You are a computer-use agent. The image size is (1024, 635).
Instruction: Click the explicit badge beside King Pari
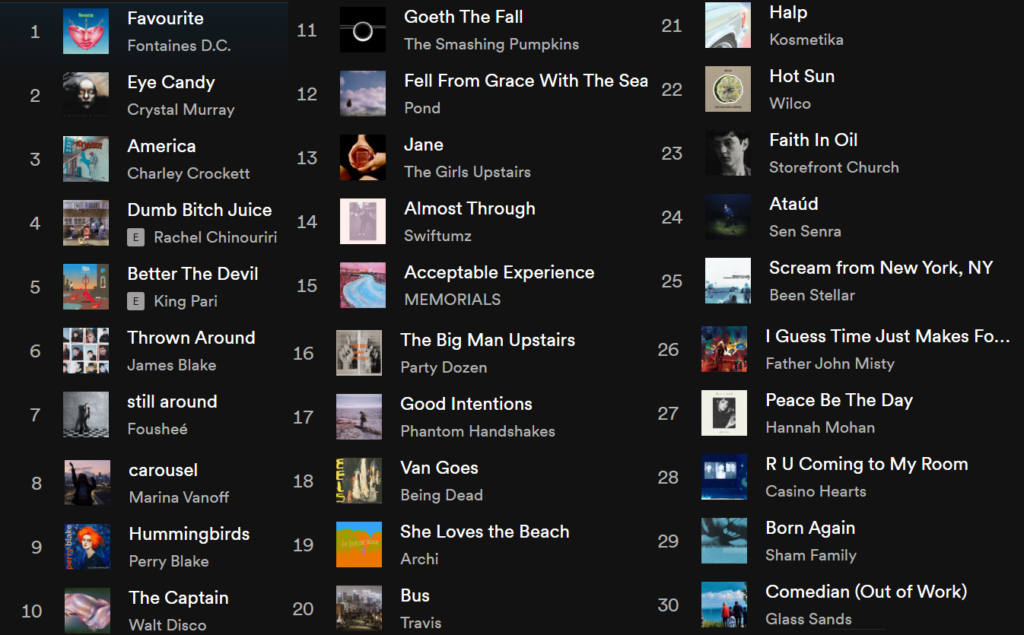pos(135,302)
